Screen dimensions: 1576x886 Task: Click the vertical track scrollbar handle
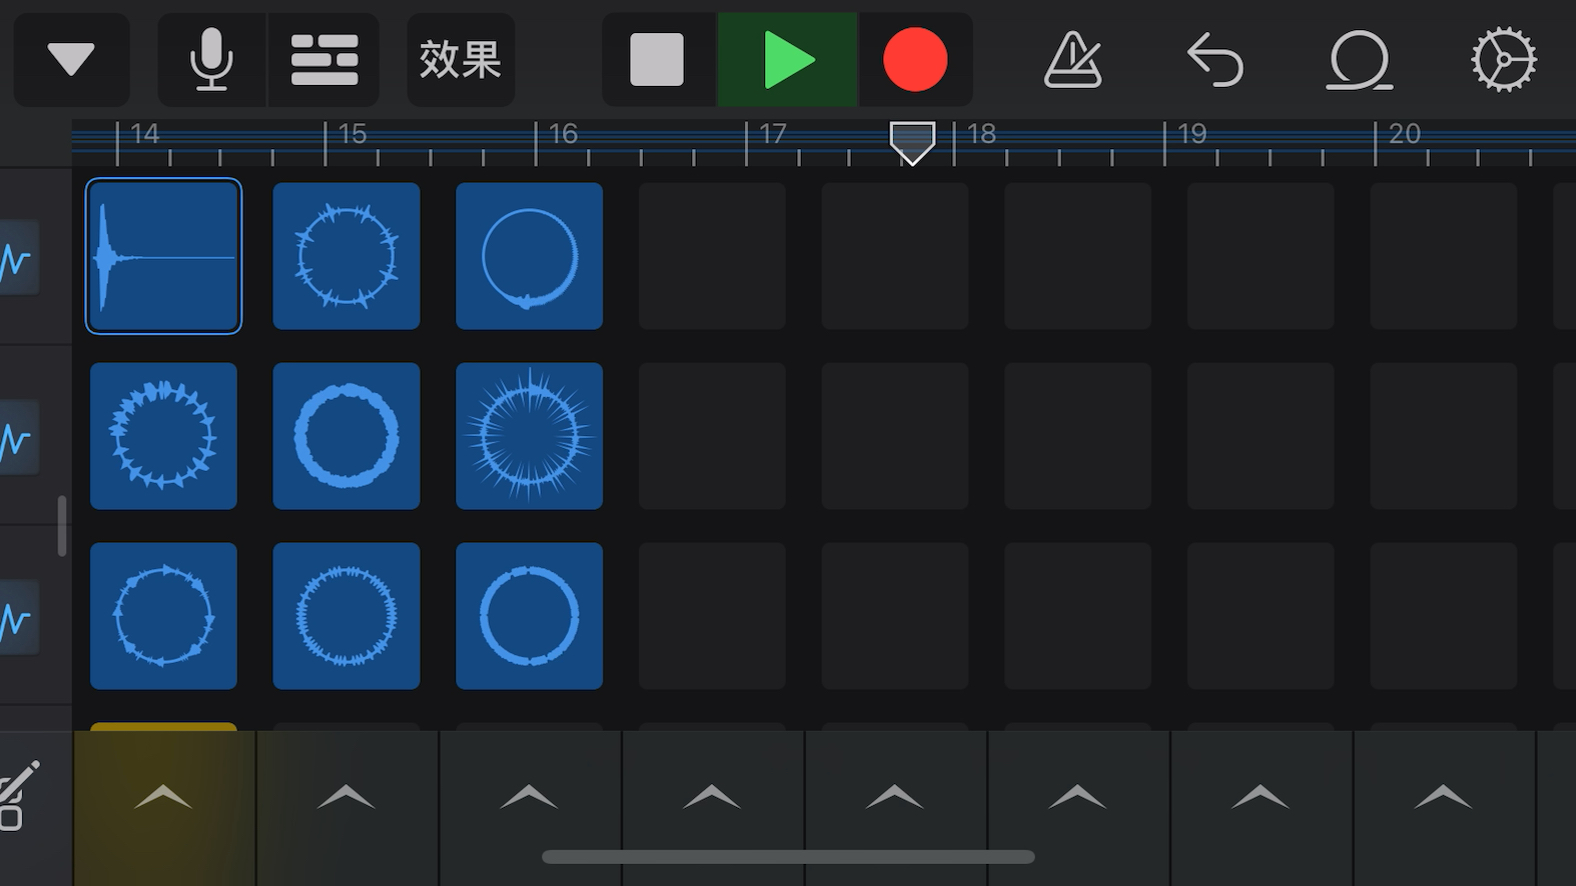(x=62, y=526)
